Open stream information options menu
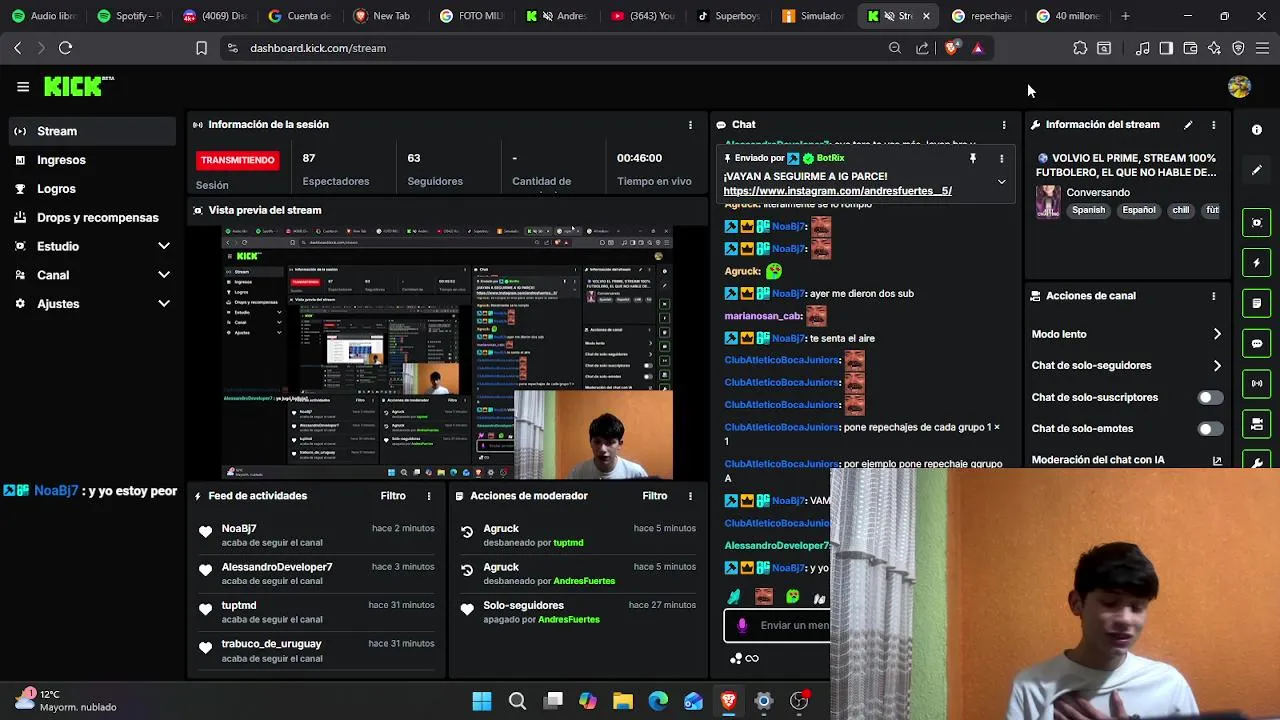Viewport: 1280px width, 720px height. click(x=1214, y=125)
